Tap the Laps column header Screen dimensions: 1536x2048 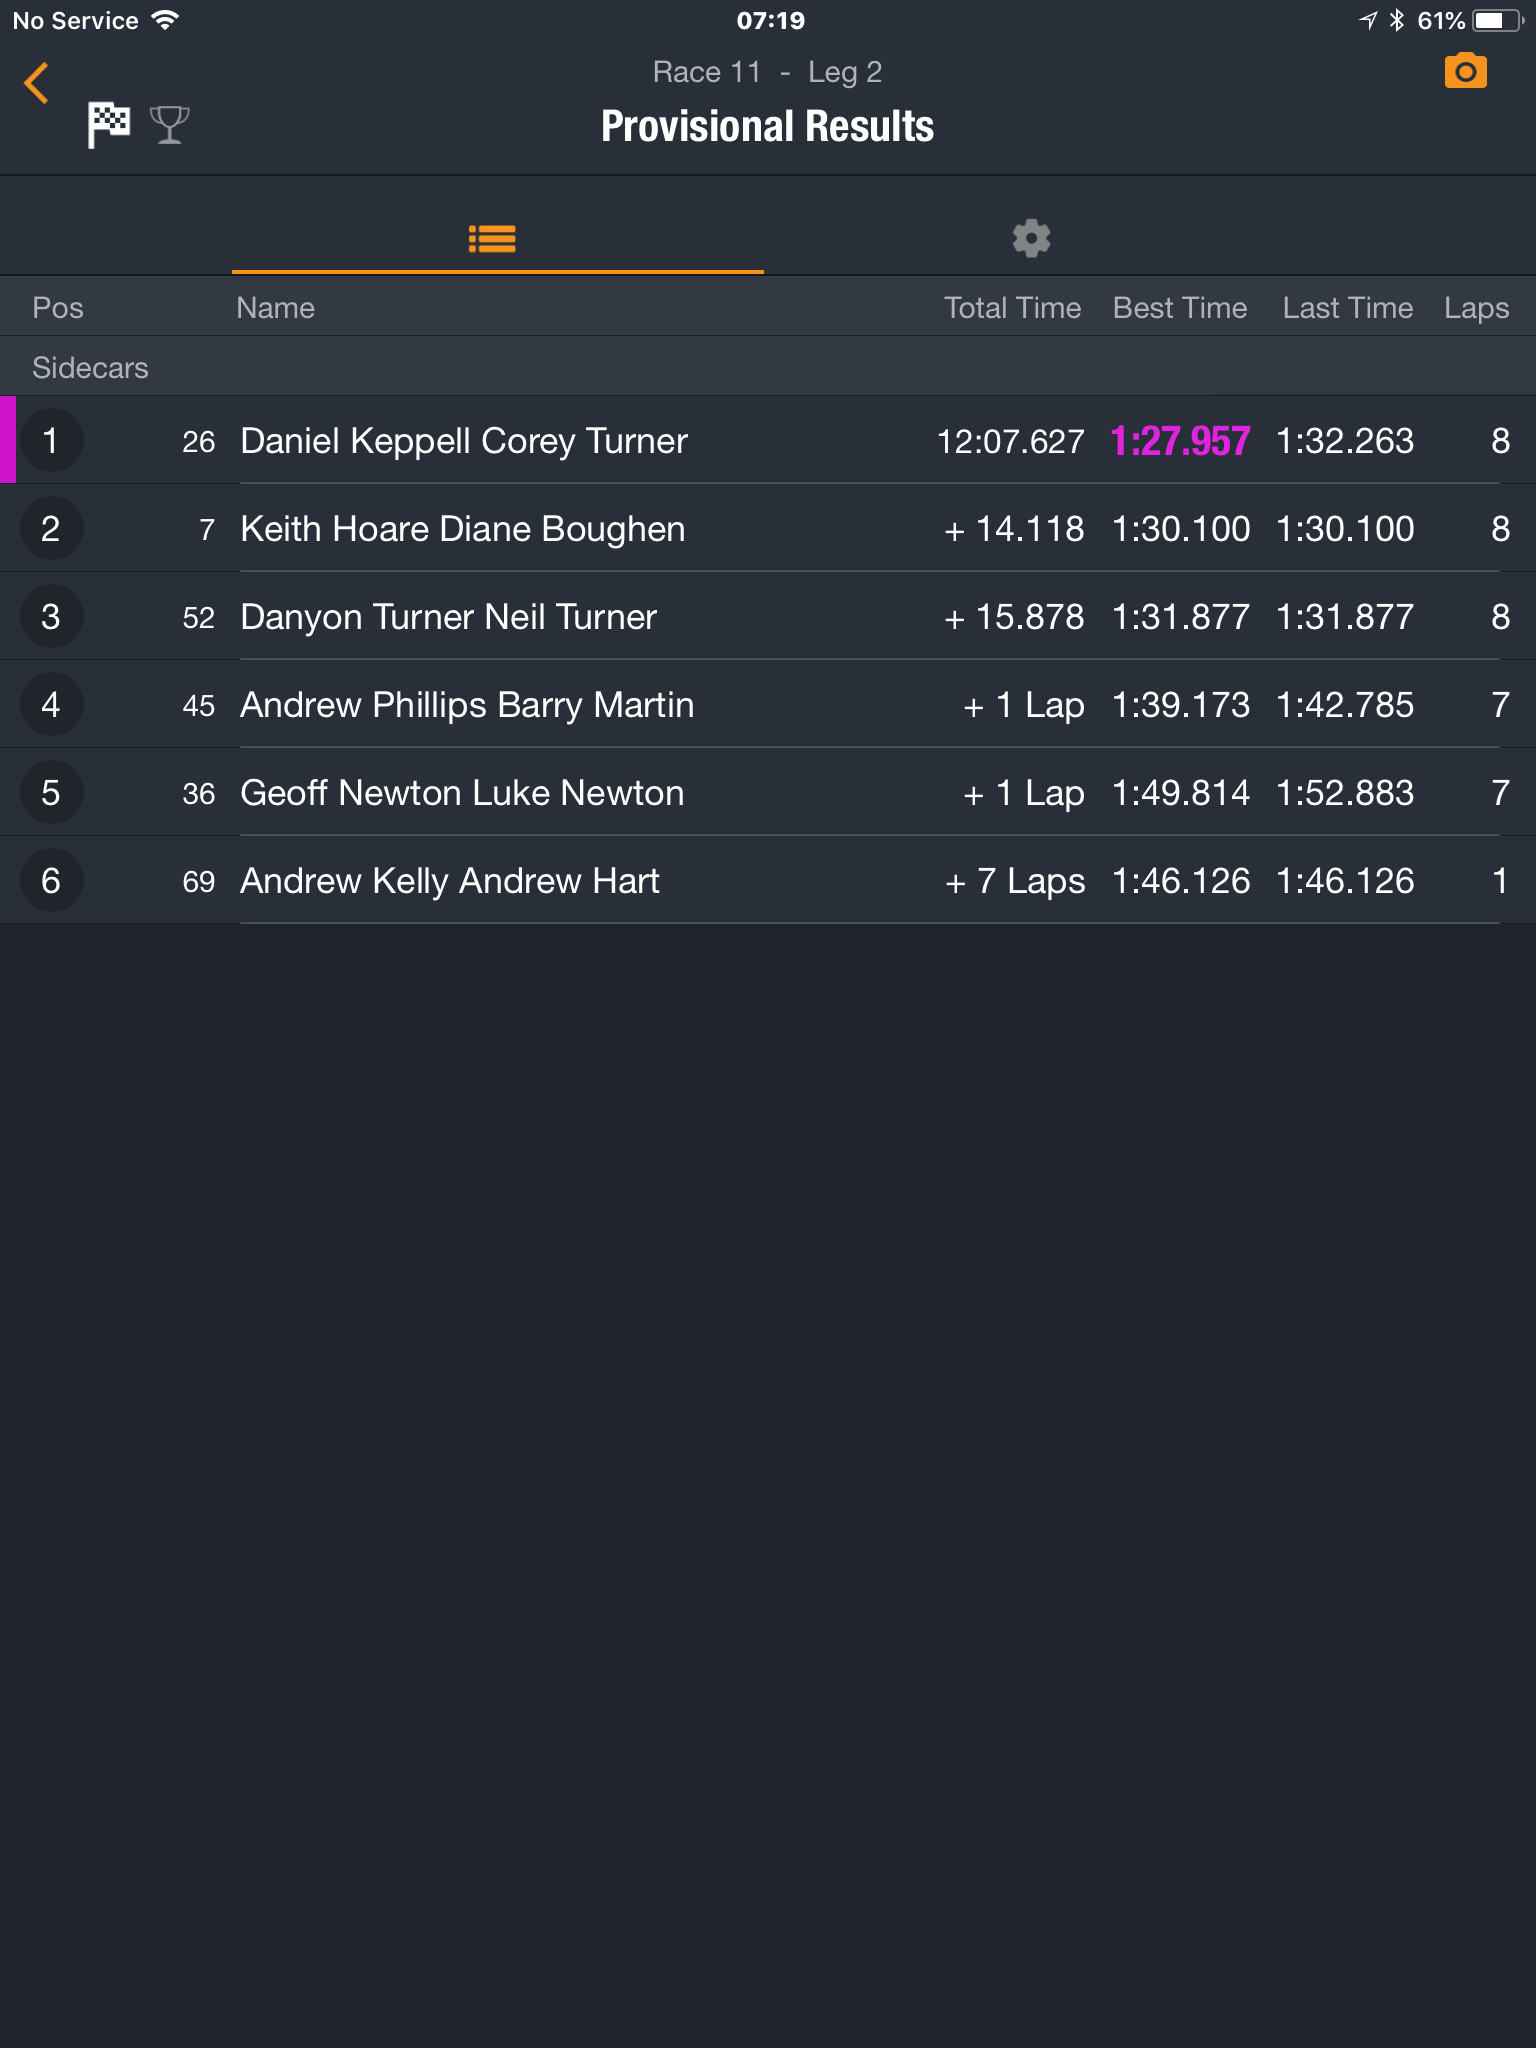coord(1476,308)
